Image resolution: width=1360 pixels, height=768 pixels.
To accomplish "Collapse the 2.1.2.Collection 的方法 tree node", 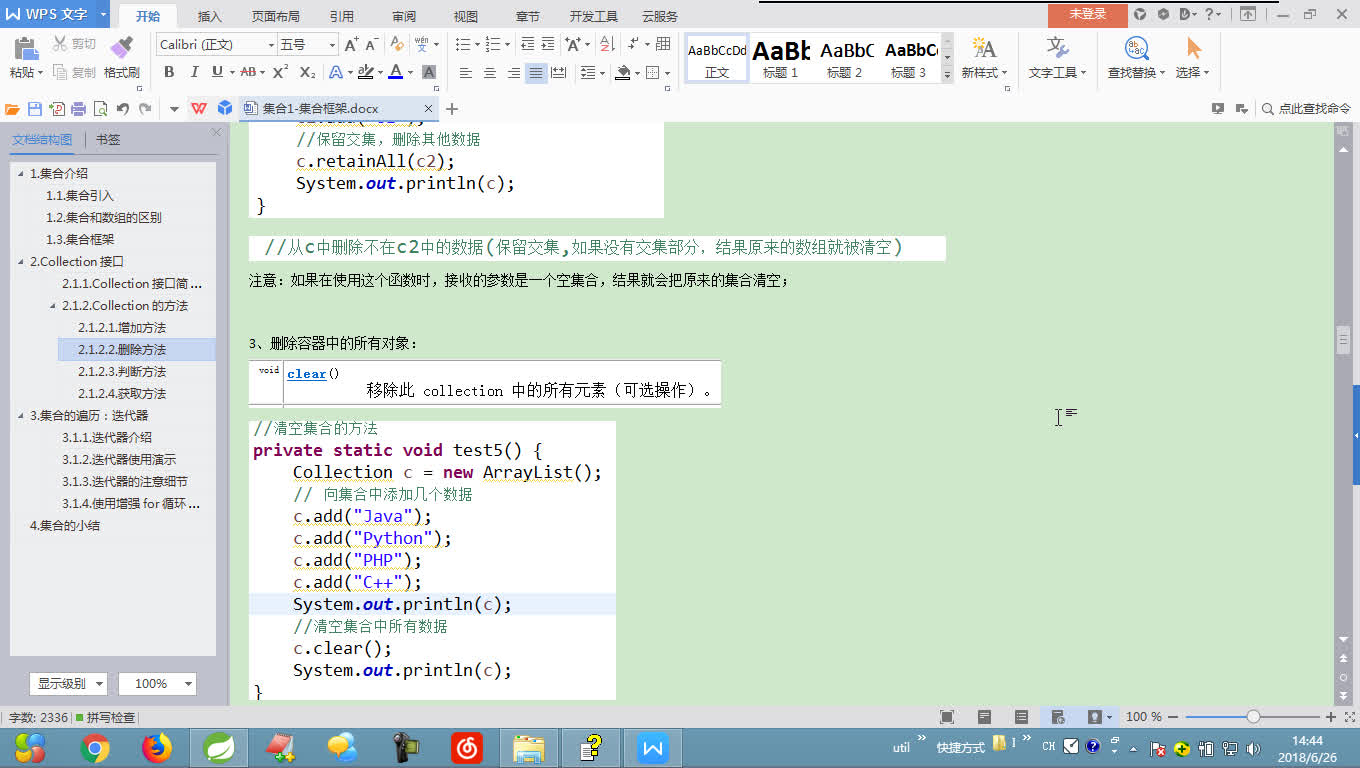I will pos(54,305).
